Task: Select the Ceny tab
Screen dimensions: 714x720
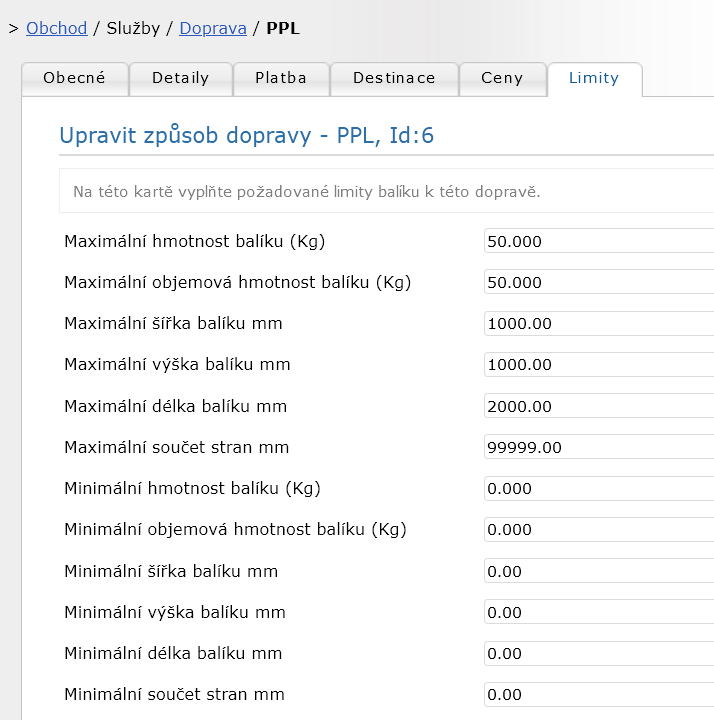Action: coord(502,79)
